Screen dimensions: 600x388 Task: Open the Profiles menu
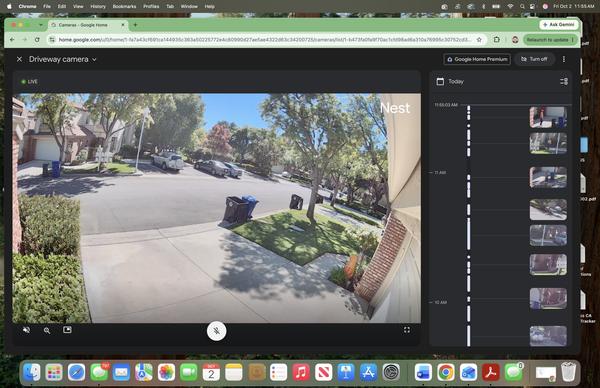click(x=151, y=7)
